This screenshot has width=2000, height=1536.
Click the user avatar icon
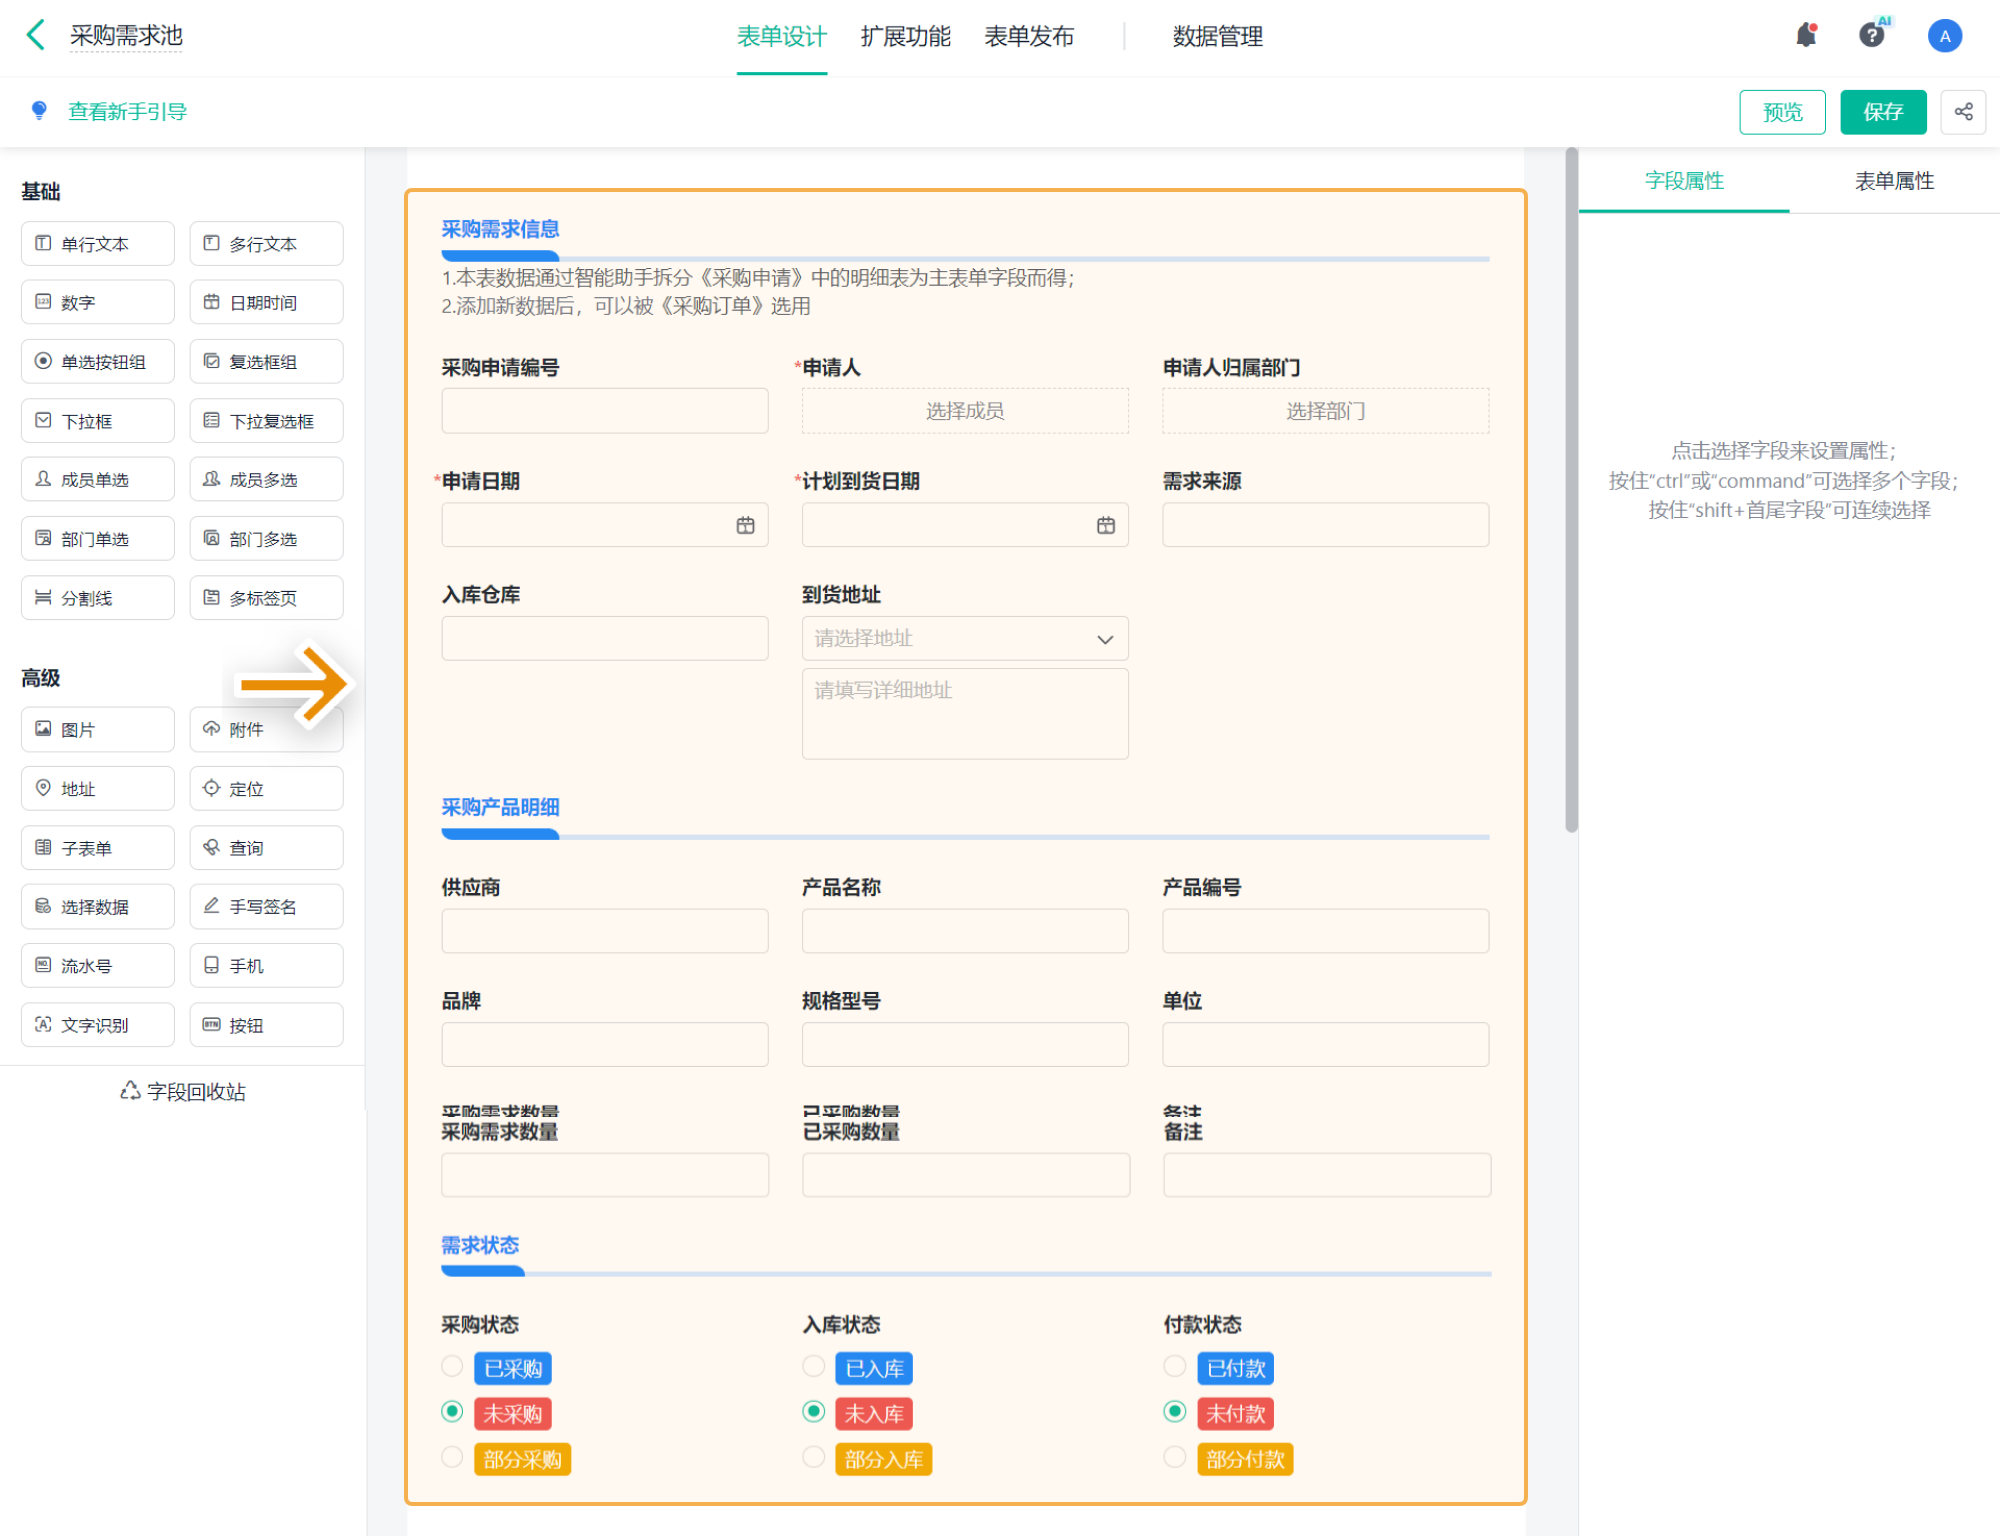pos(1944,36)
